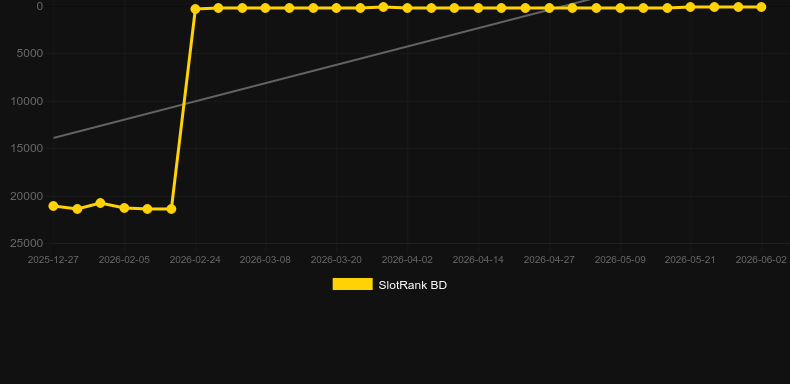790x384 pixels.
Task: Select the data point at 2026-02-24
Action: pyautogui.click(x=195, y=9)
